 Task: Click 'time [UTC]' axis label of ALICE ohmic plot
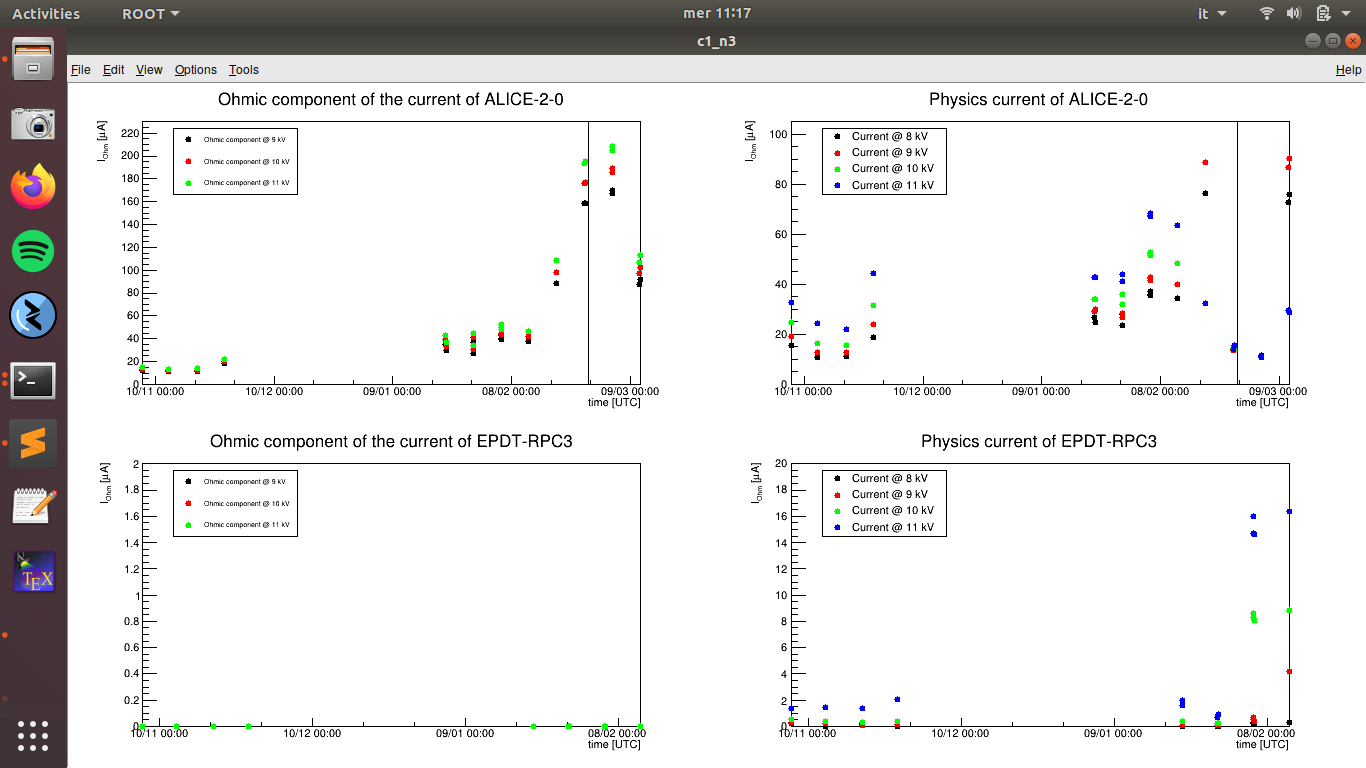(614, 402)
